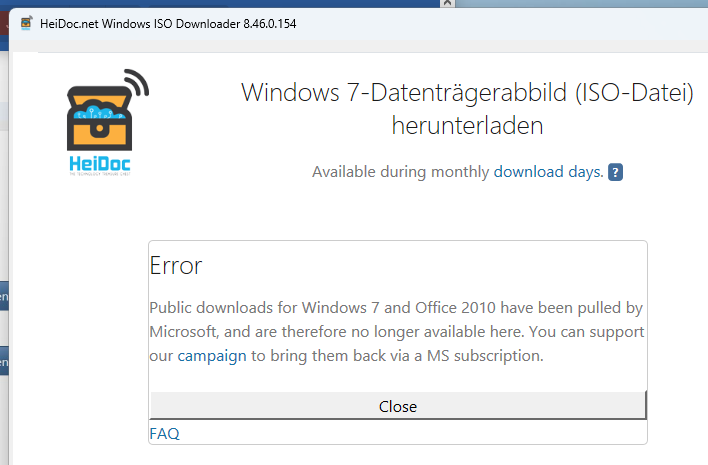Click the word "herunterladen" in the heading
Image resolution: width=708 pixels, height=465 pixels.
tap(467, 126)
